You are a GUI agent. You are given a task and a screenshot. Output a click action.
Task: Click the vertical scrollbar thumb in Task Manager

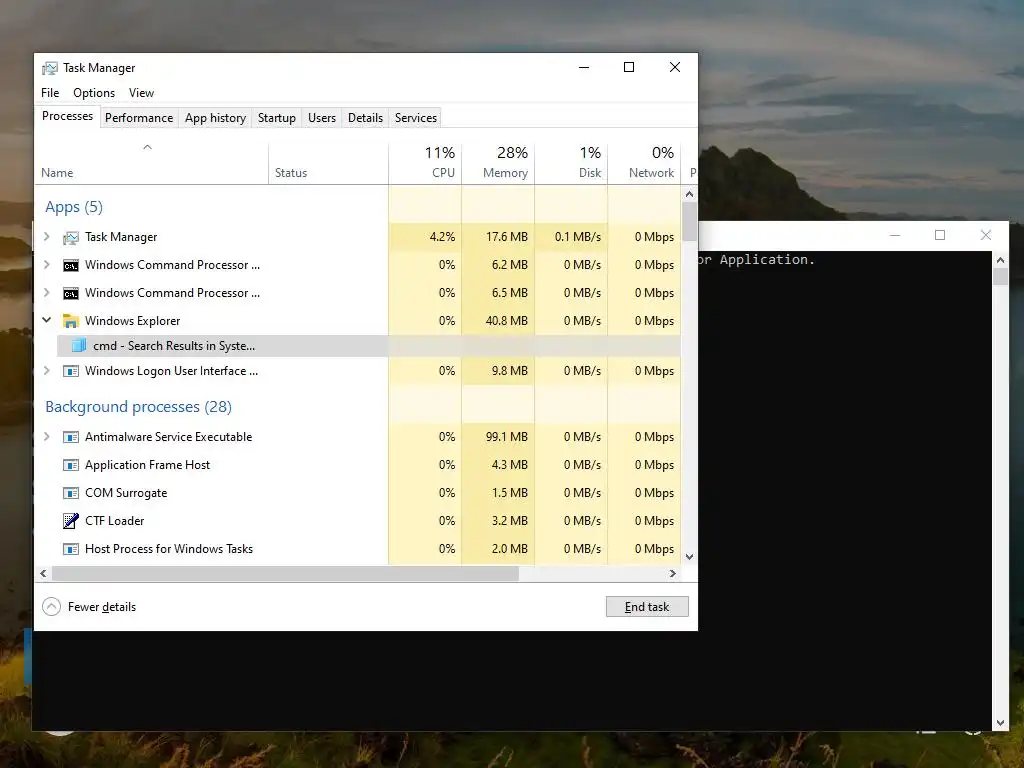[x=689, y=221]
